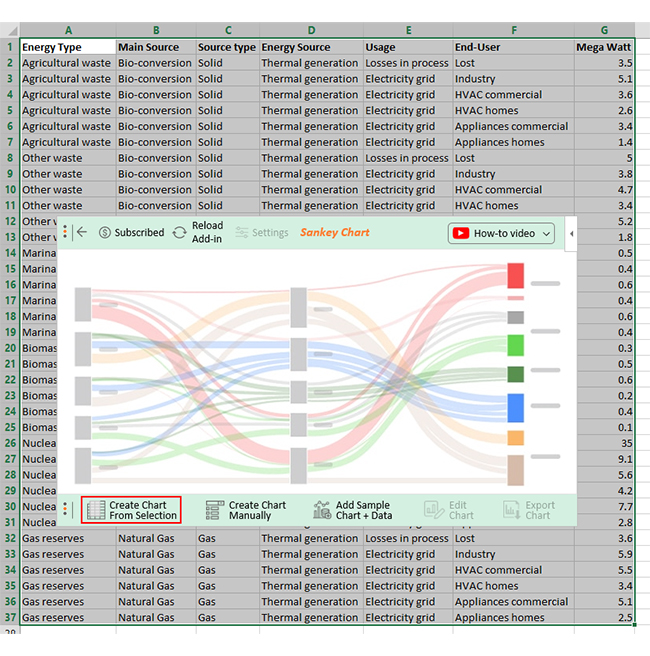The height and width of the screenshot is (656, 650).
Task: Select row 37 header
Action: pyautogui.click(x=10, y=617)
